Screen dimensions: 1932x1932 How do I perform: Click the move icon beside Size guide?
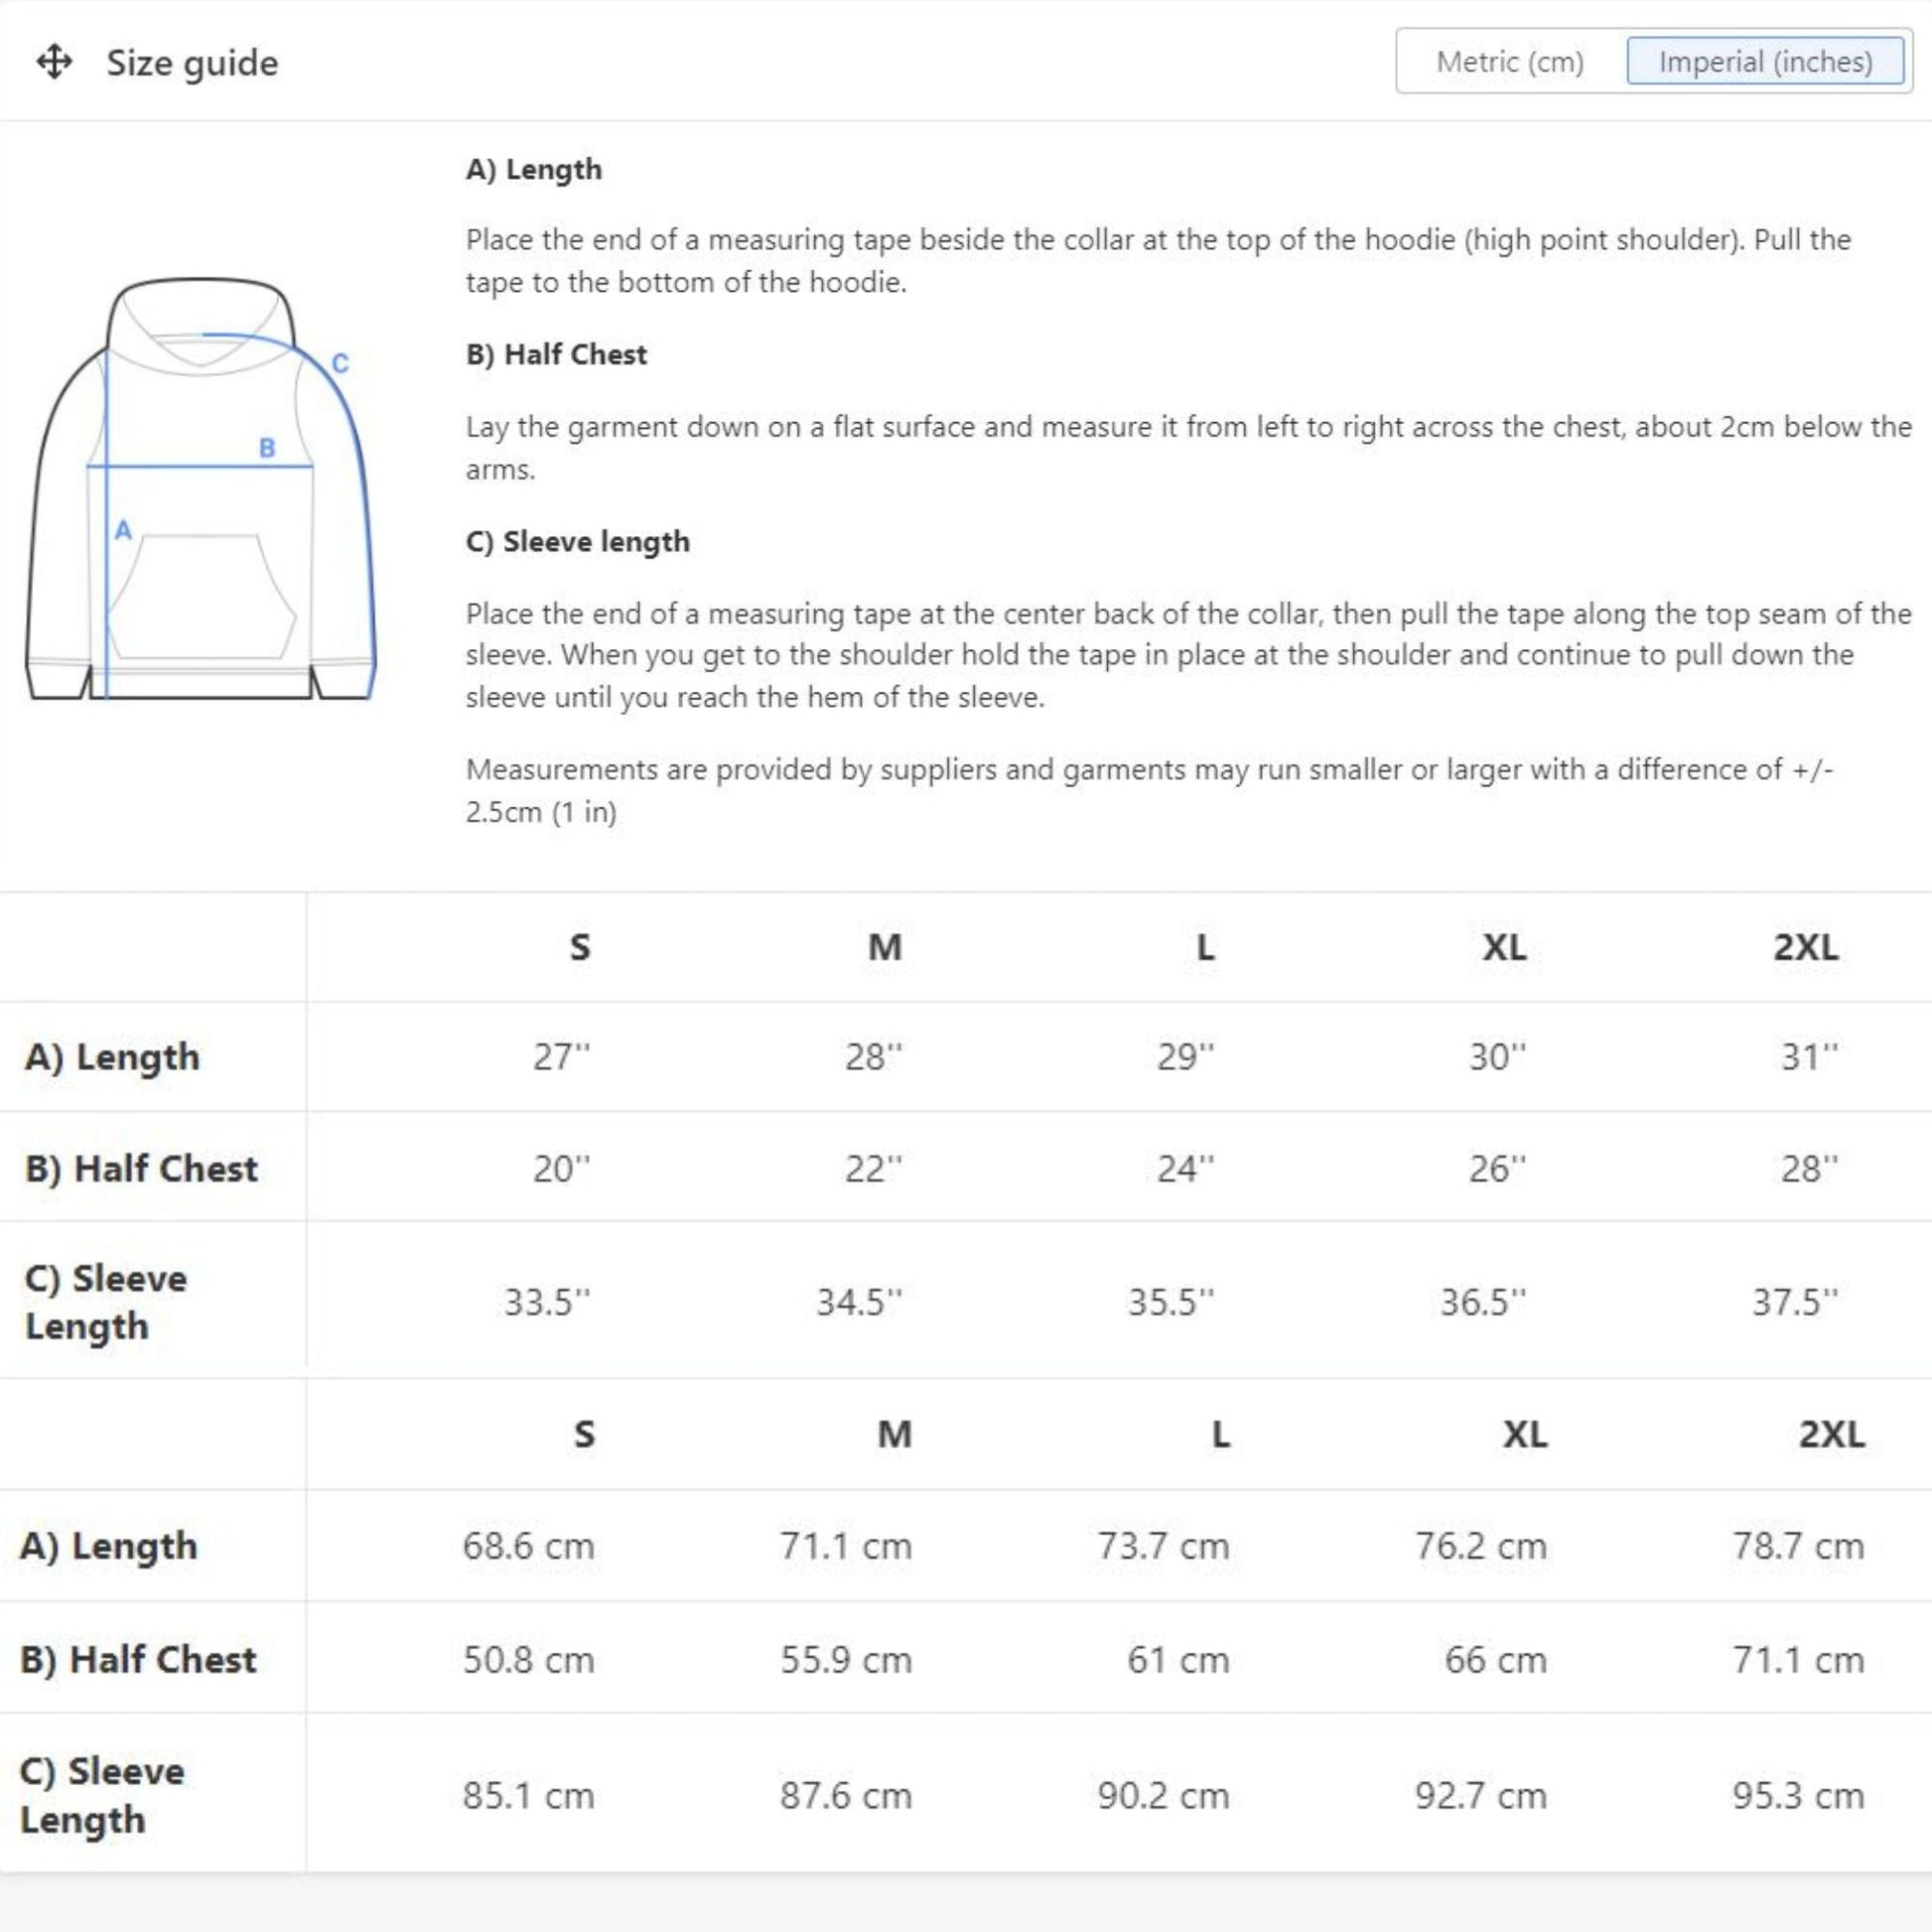coord(54,62)
